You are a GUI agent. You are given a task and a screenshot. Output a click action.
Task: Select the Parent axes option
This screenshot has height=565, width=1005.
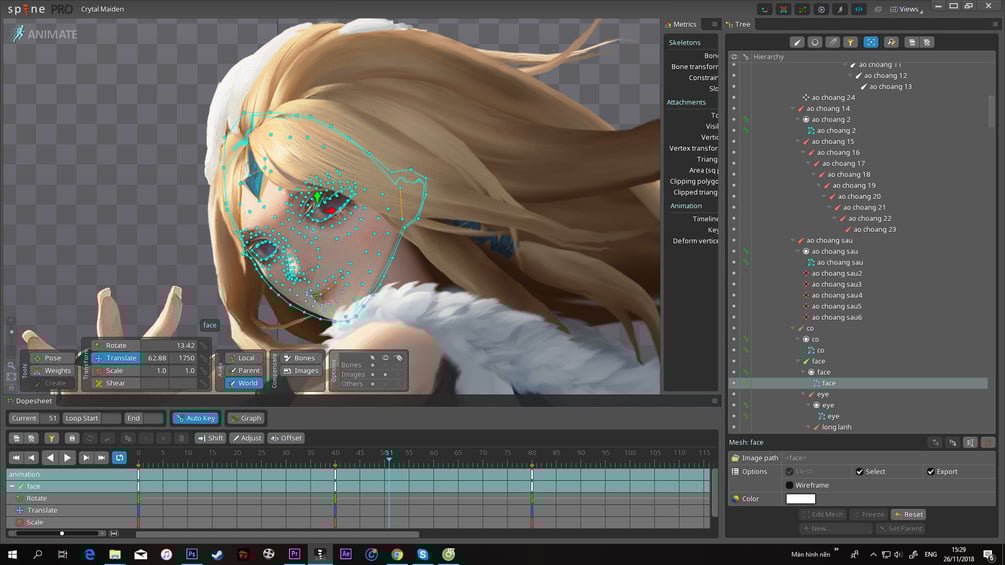(x=244, y=370)
